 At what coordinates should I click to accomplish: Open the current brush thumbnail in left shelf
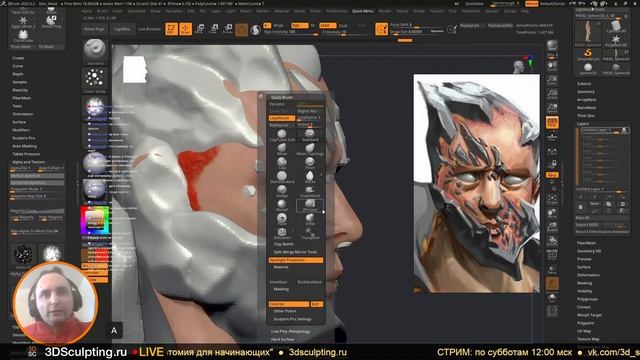click(95, 51)
